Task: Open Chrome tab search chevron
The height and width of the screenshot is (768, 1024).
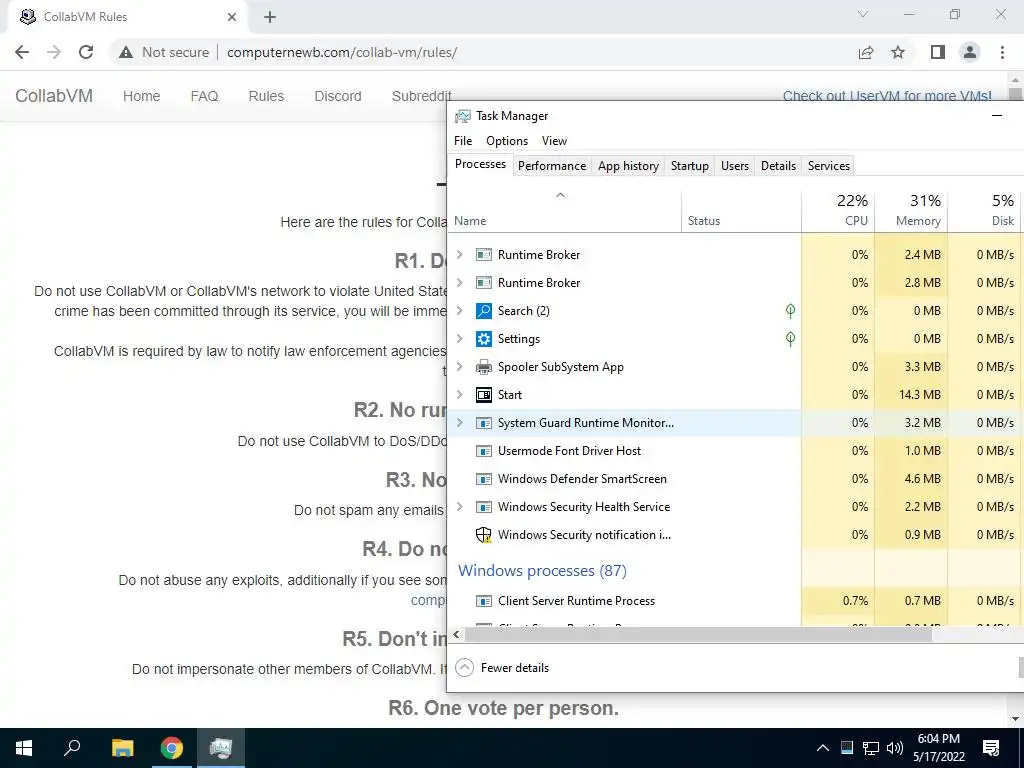Action: click(863, 14)
